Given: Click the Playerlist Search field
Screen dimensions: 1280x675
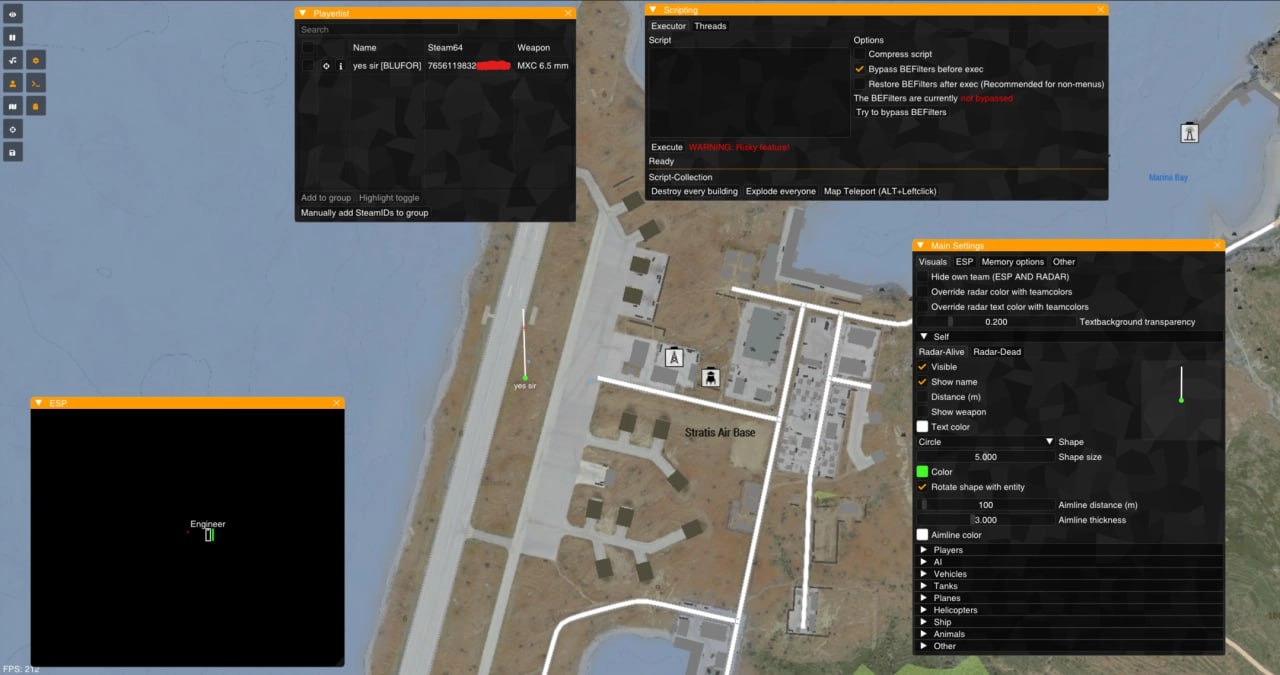Looking at the screenshot, I should [x=378, y=30].
